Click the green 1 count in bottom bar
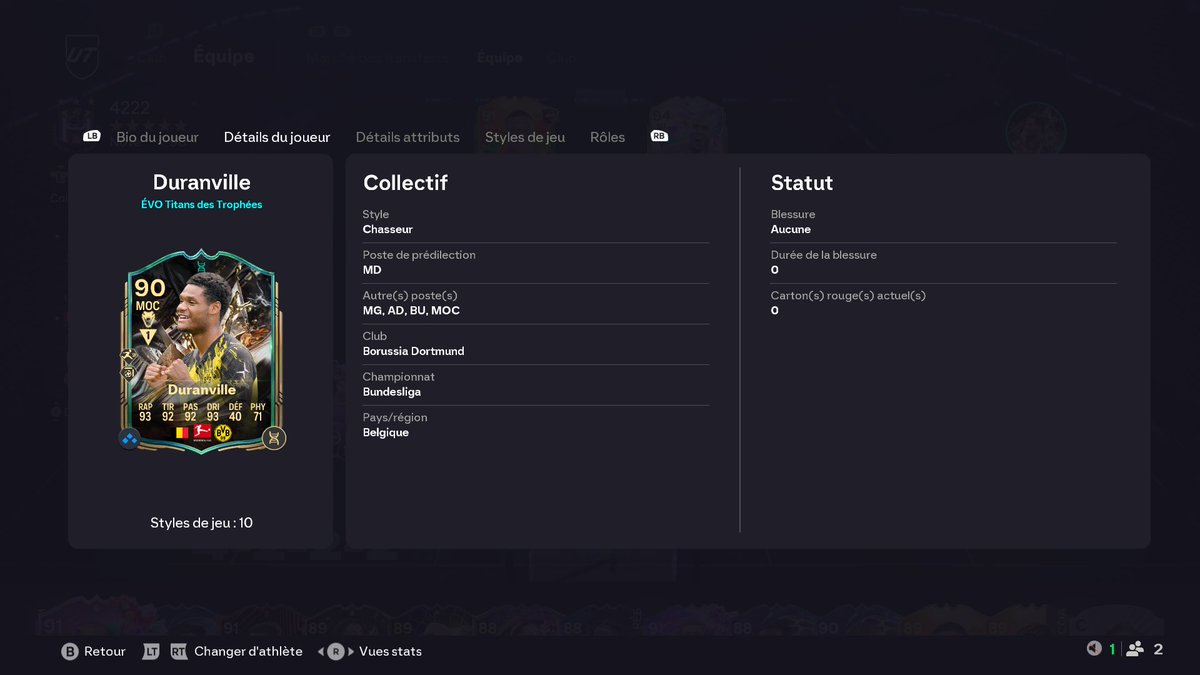Screen dimensions: 1200x675 (1112, 649)
